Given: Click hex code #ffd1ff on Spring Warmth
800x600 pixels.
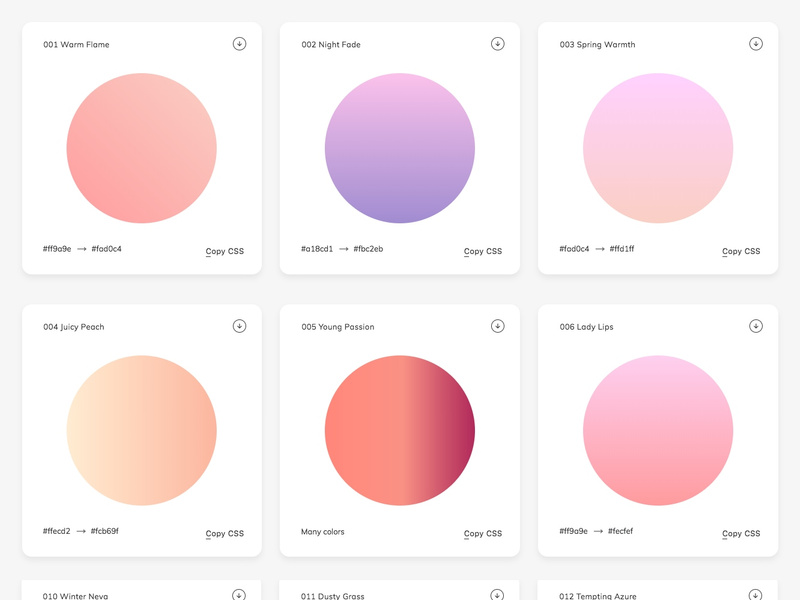Looking at the screenshot, I should [622, 249].
